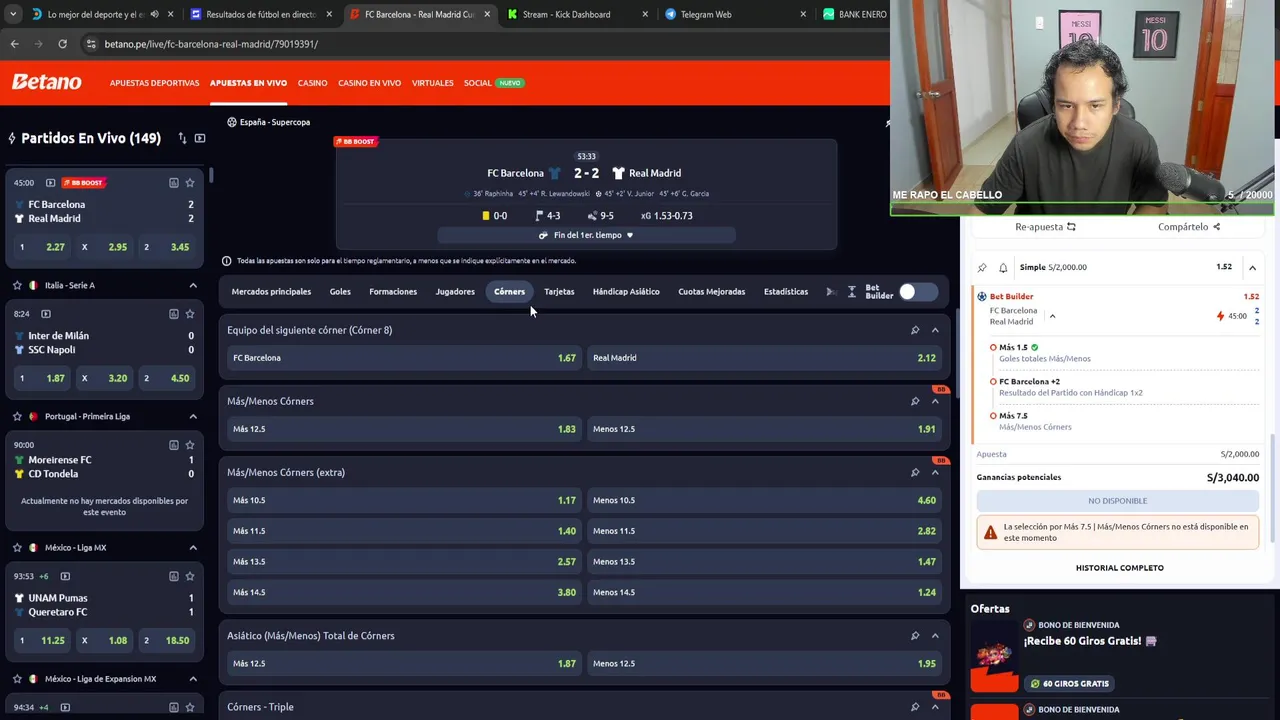This screenshot has width=1280, height=720.
Task: Open the Jugadores tab
Action: point(455,292)
